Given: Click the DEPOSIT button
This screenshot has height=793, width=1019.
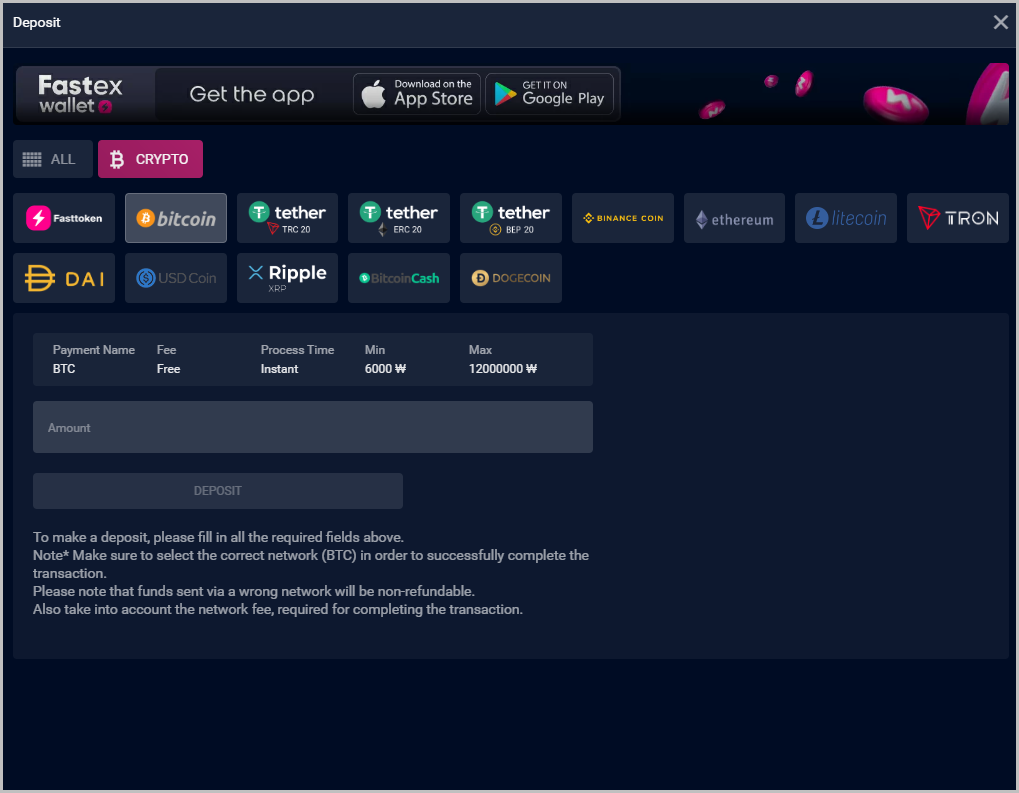Looking at the screenshot, I should (x=218, y=491).
